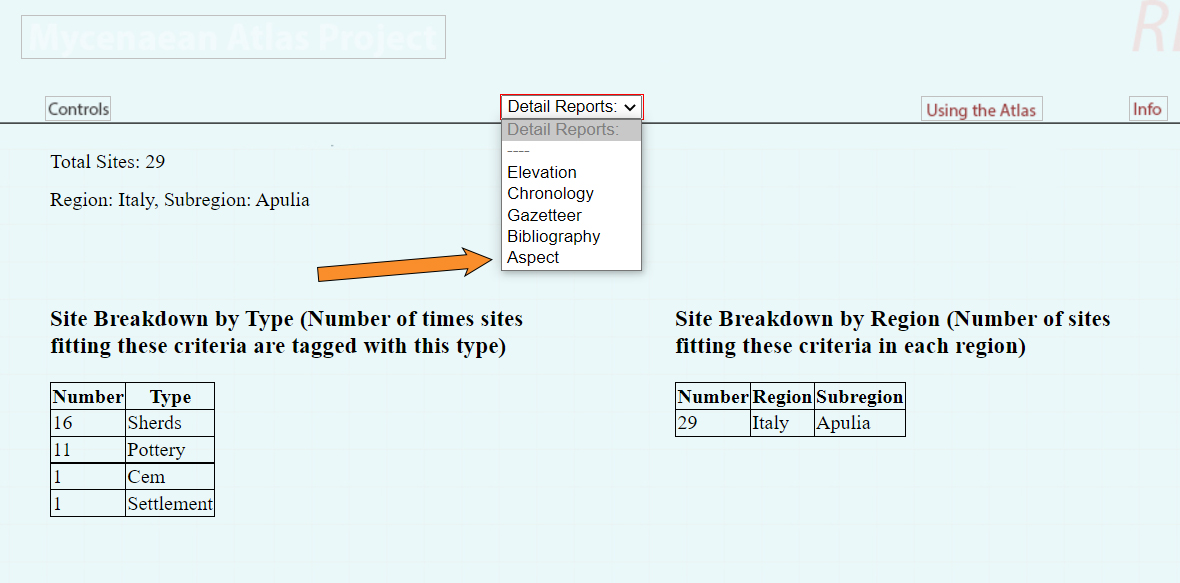The height and width of the screenshot is (583, 1180).
Task: Choose the Chronology report option
Action: click(x=550, y=193)
